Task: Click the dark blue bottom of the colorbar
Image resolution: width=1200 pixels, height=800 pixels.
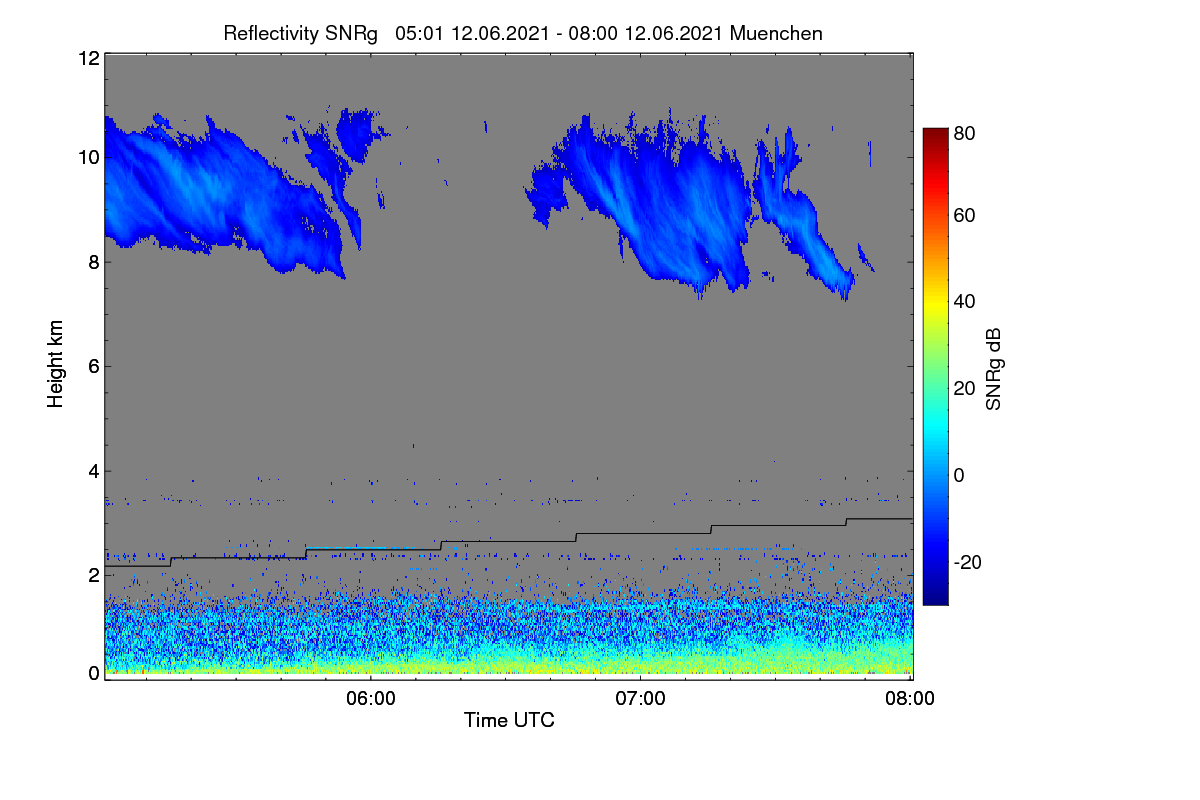Action: [x=934, y=596]
